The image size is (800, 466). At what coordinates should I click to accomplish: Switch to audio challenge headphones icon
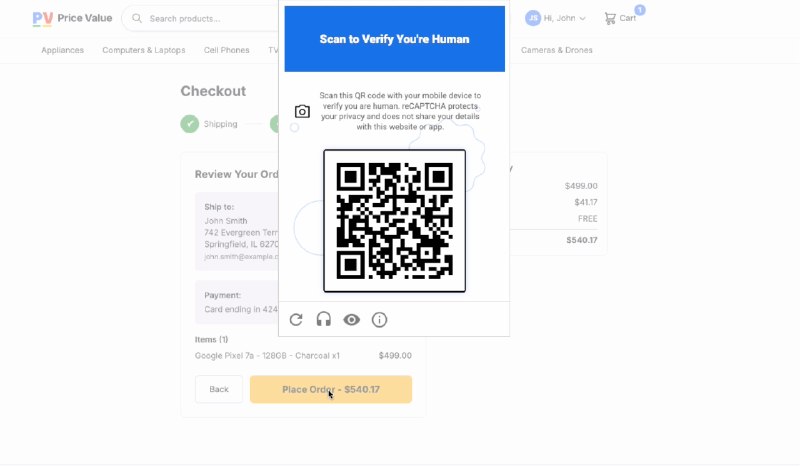point(323,320)
